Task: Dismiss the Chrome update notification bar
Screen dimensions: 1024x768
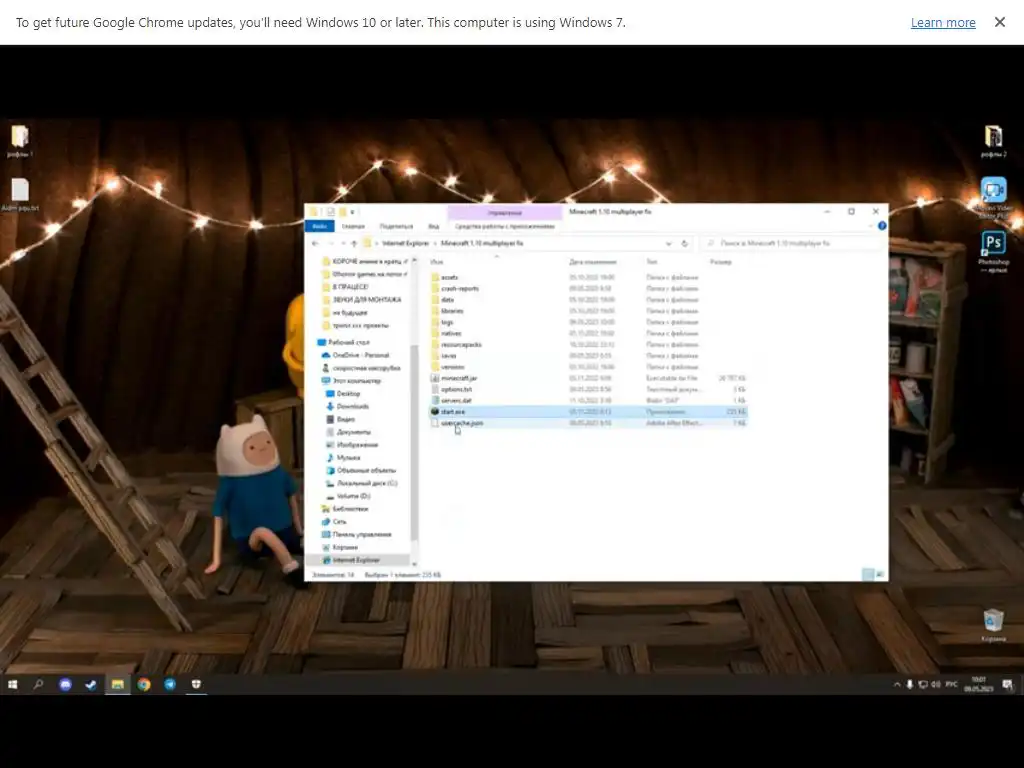Action: (999, 22)
